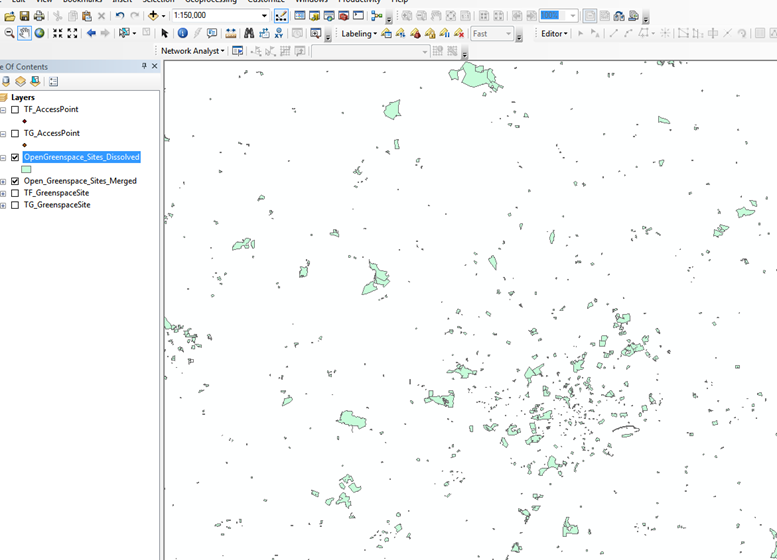Open the Labeling menu
This screenshot has height=560, width=777.
click(x=359, y=33)
